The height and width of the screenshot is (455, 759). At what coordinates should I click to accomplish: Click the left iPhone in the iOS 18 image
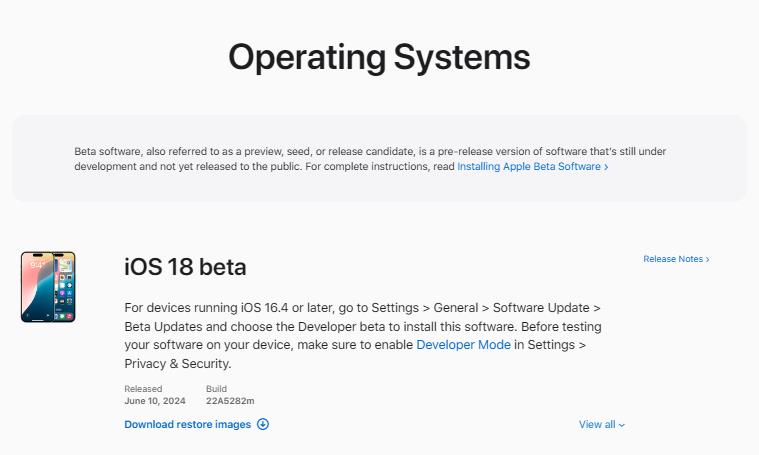pos(36,287)
